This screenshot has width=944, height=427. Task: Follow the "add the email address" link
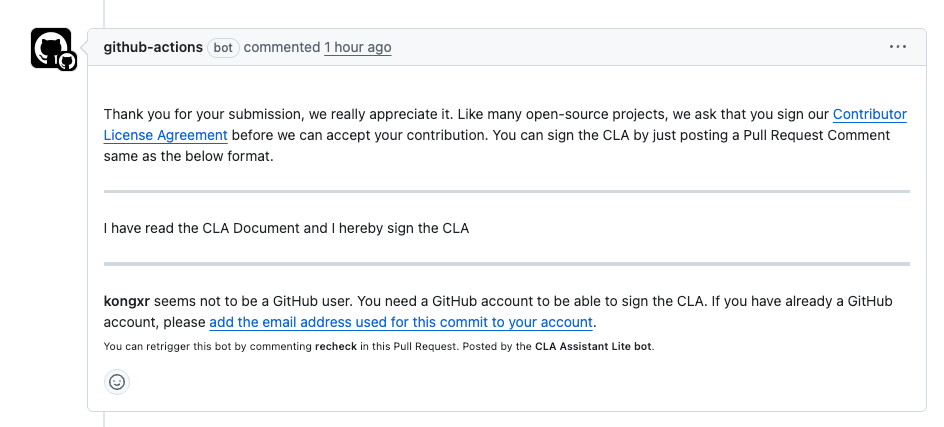401,322
